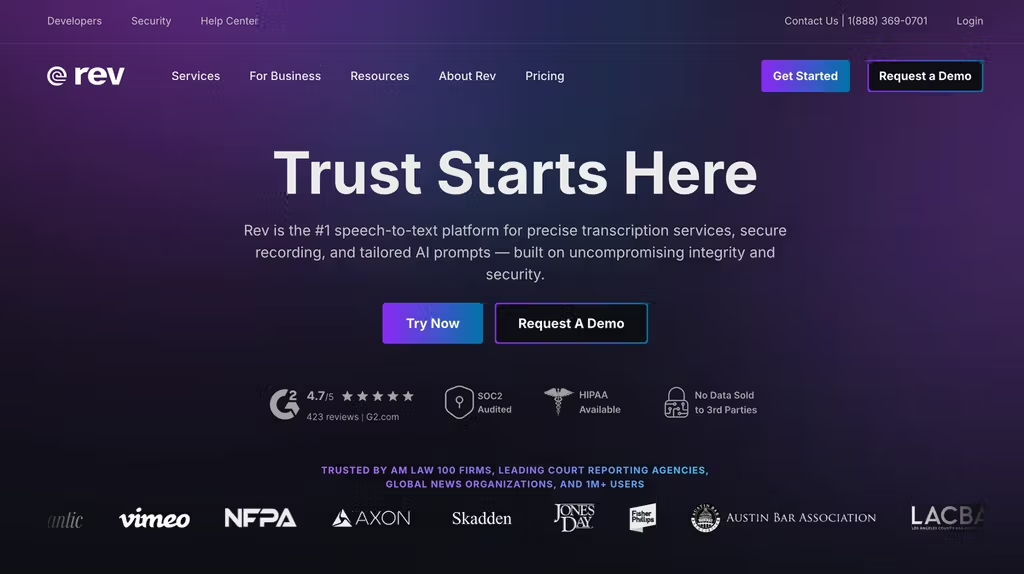Click the No Data Sold padlock icon
Screen dimensions: 1024x574
pyautogui.click(x=676, y=402)
